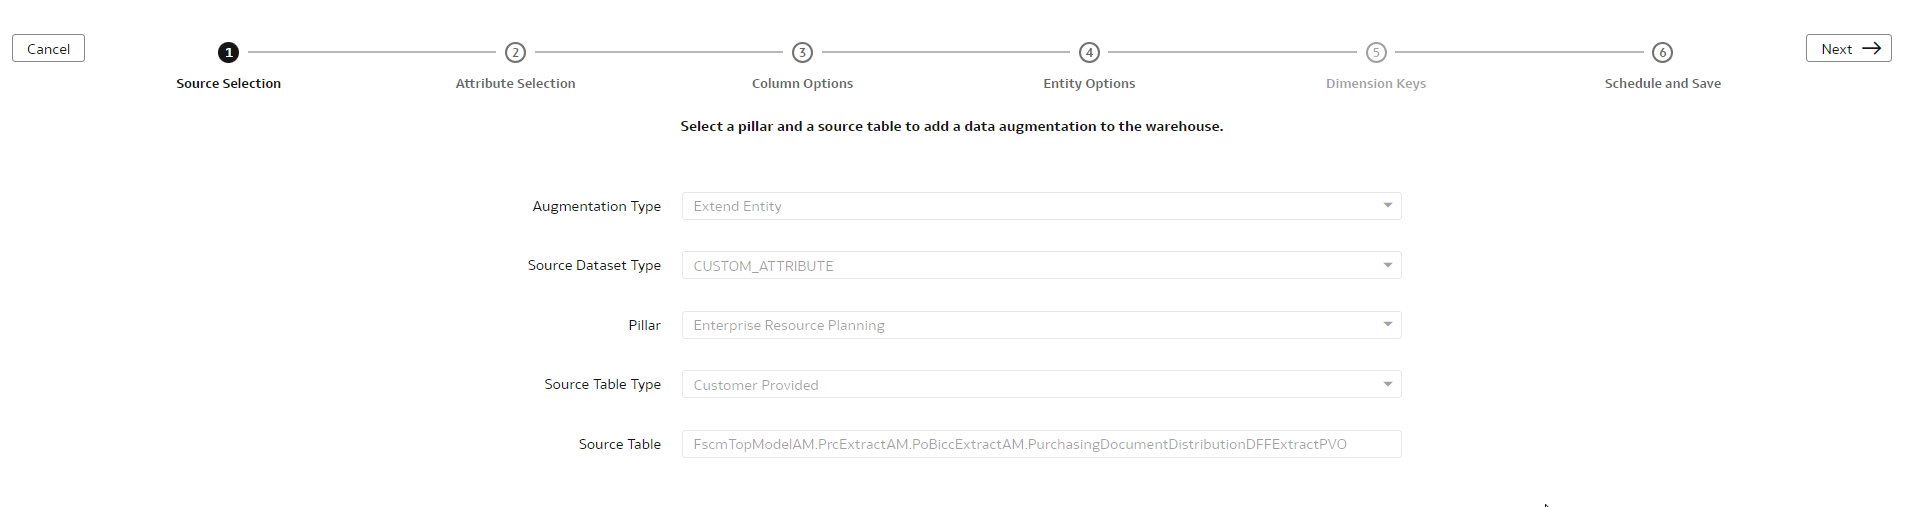
Task: Select the Dimension Keys step label
Action: 1376,84
